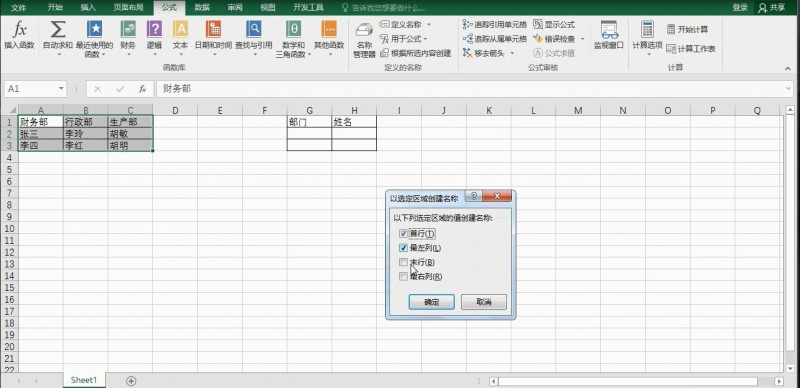Click the 取消 button
800x388 pixels.
[x=484, y=302]
